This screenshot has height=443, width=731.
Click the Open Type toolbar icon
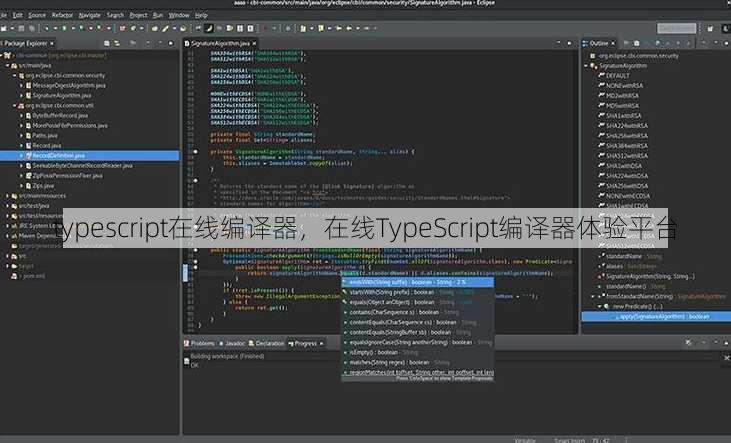[x=155, y=28]
